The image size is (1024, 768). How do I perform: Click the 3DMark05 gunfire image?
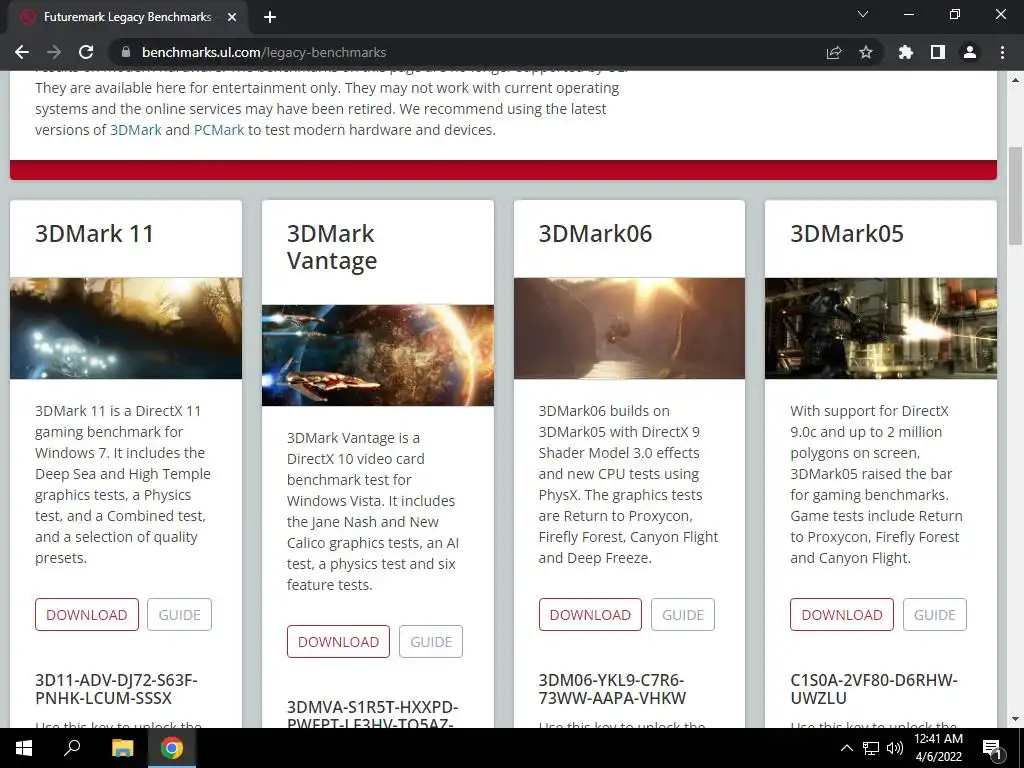pyautogui.click(x=881, y=328)
